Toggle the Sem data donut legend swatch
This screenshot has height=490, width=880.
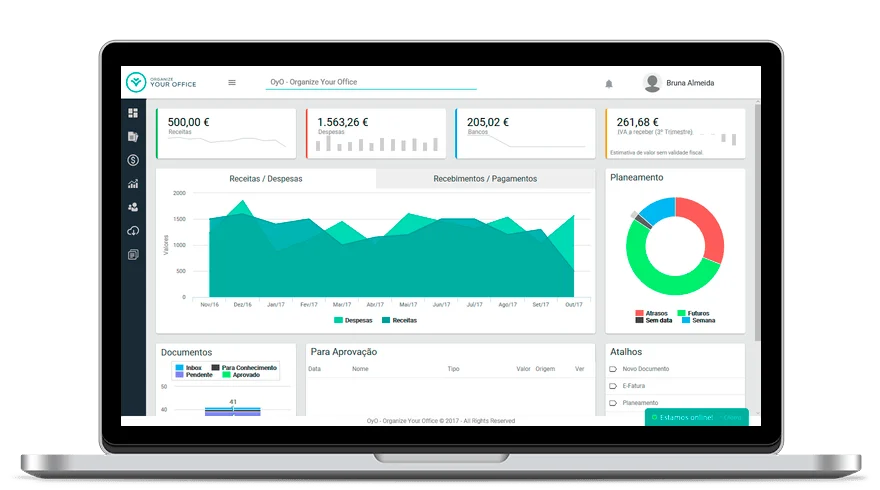pyautogui.click(x=639, y=320)
